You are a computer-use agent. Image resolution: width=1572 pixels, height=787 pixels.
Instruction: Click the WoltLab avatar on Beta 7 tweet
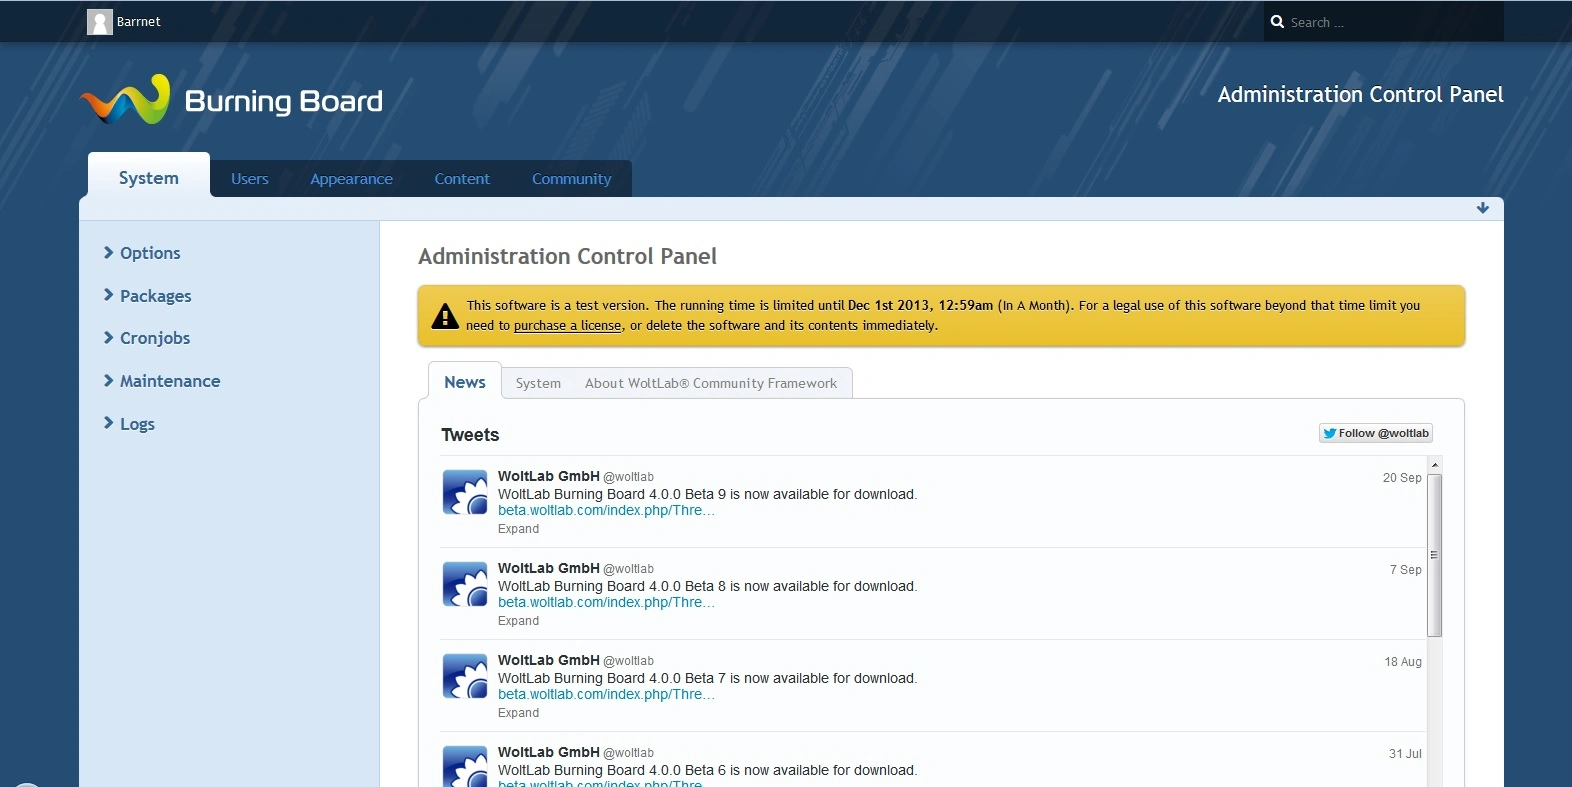465,676
